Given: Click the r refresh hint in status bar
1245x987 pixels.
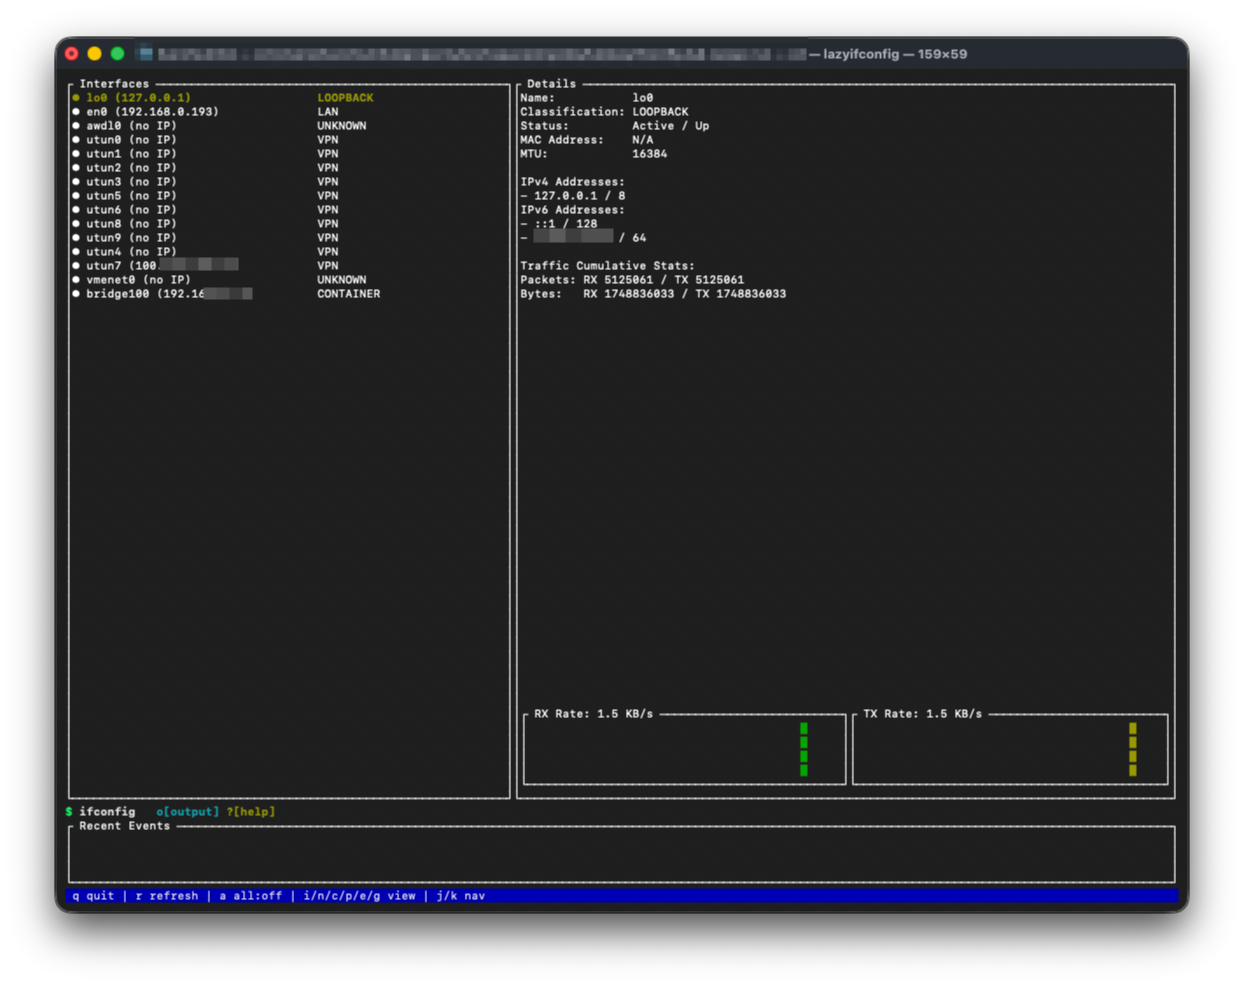Looking at the screenshot, I should pos(167,896).
